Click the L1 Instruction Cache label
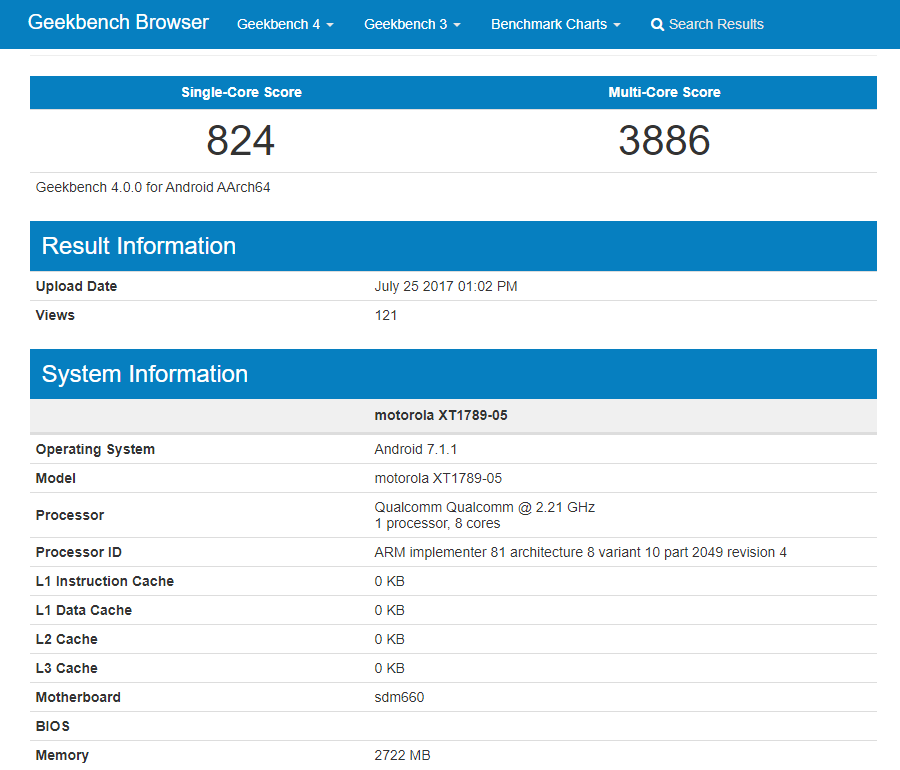 point(104,582)
